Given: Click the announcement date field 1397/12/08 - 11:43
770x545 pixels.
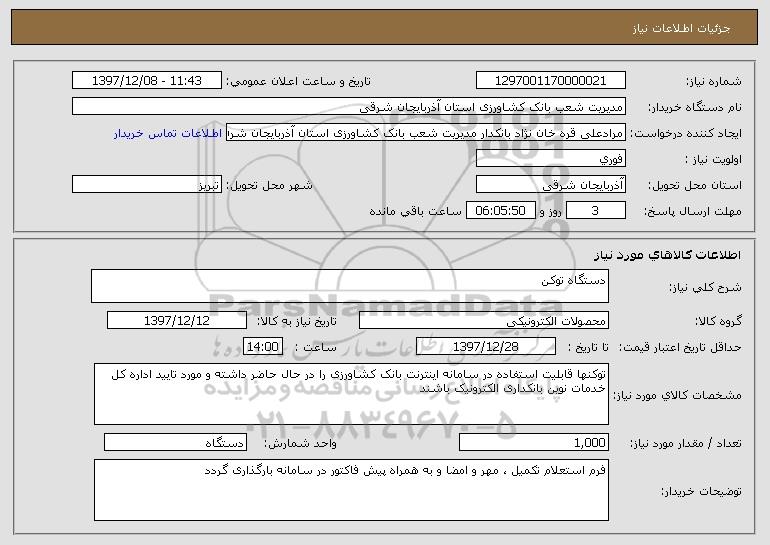Looking at the screenshot, I should point(147,81).
